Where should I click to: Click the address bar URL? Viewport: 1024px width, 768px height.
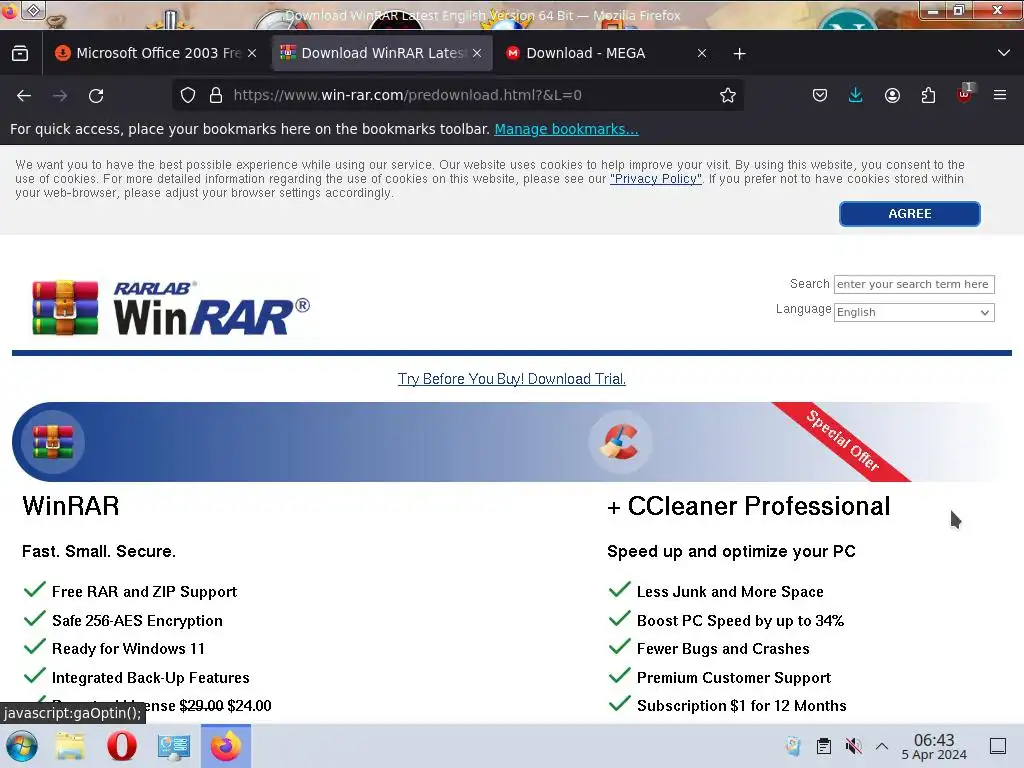(x=408, y=95)
